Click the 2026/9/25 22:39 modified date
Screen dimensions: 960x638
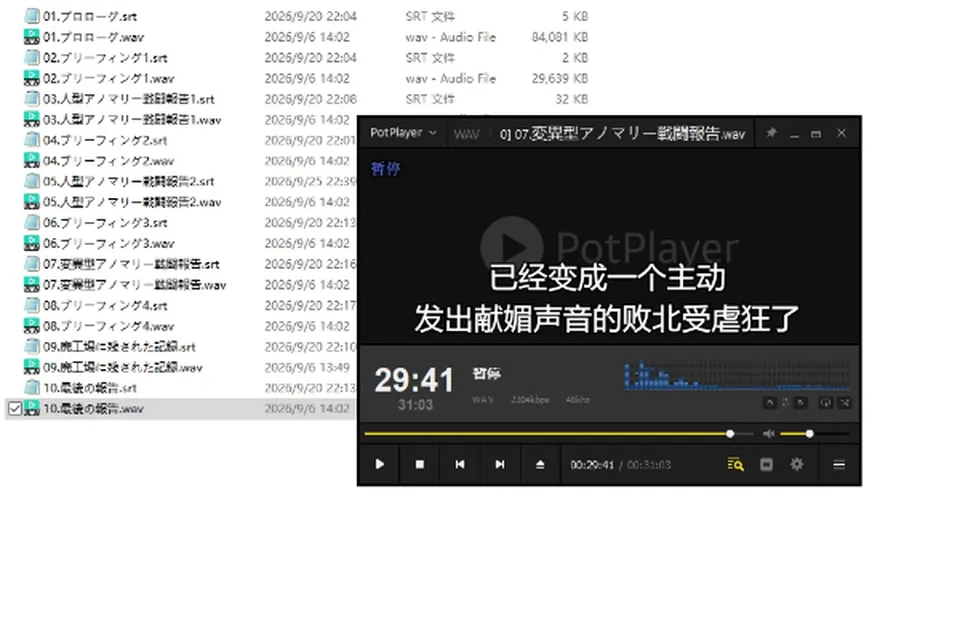pos(310,181)
